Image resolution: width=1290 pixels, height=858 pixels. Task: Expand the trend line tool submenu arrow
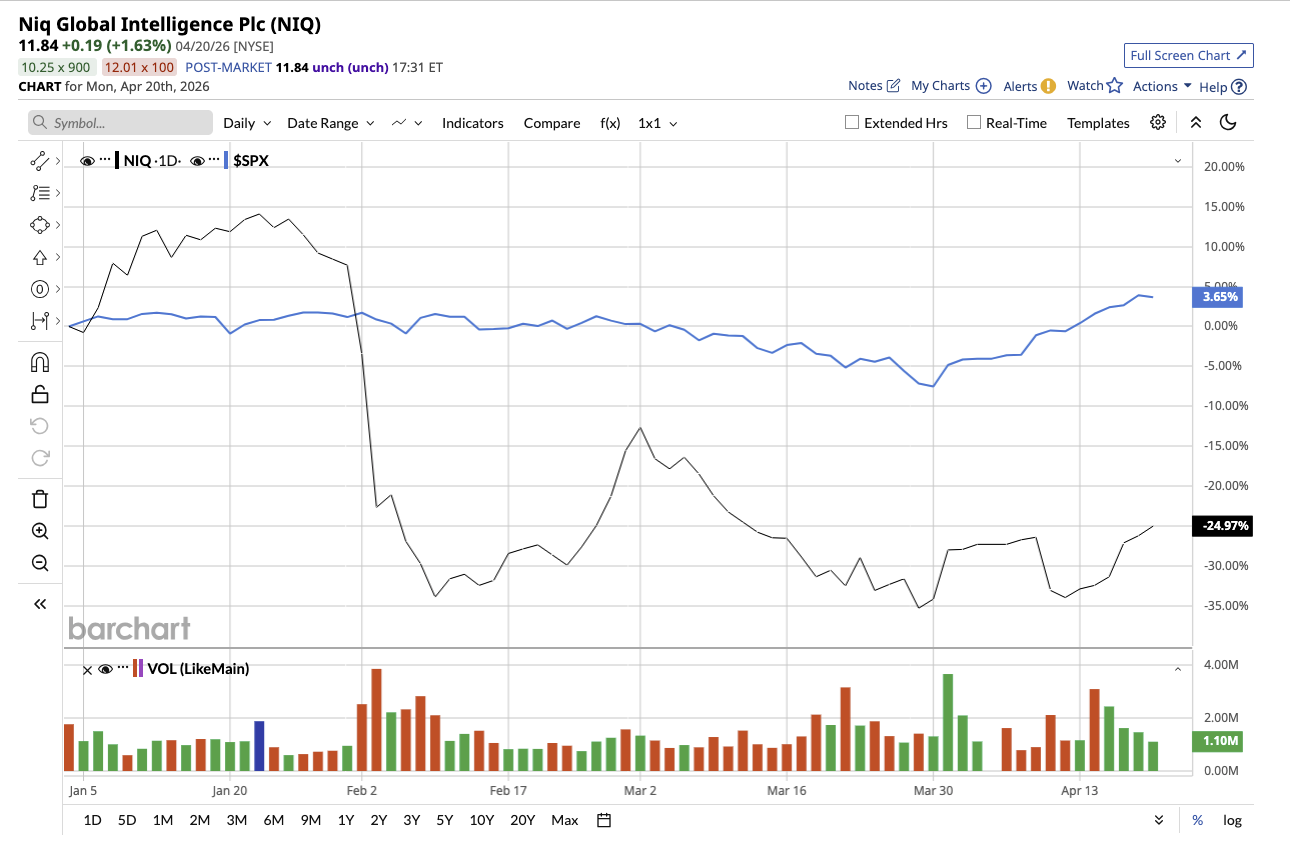pos(57,160)
